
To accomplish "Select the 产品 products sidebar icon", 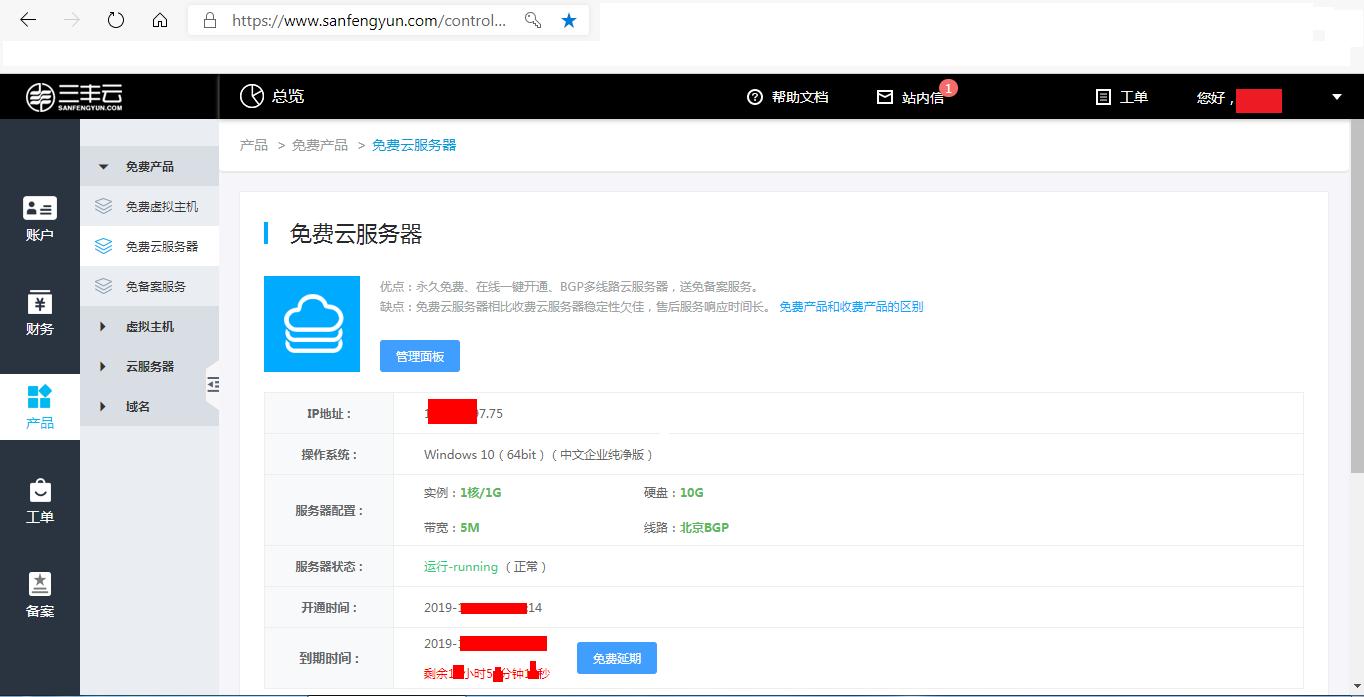I will 40,406.
